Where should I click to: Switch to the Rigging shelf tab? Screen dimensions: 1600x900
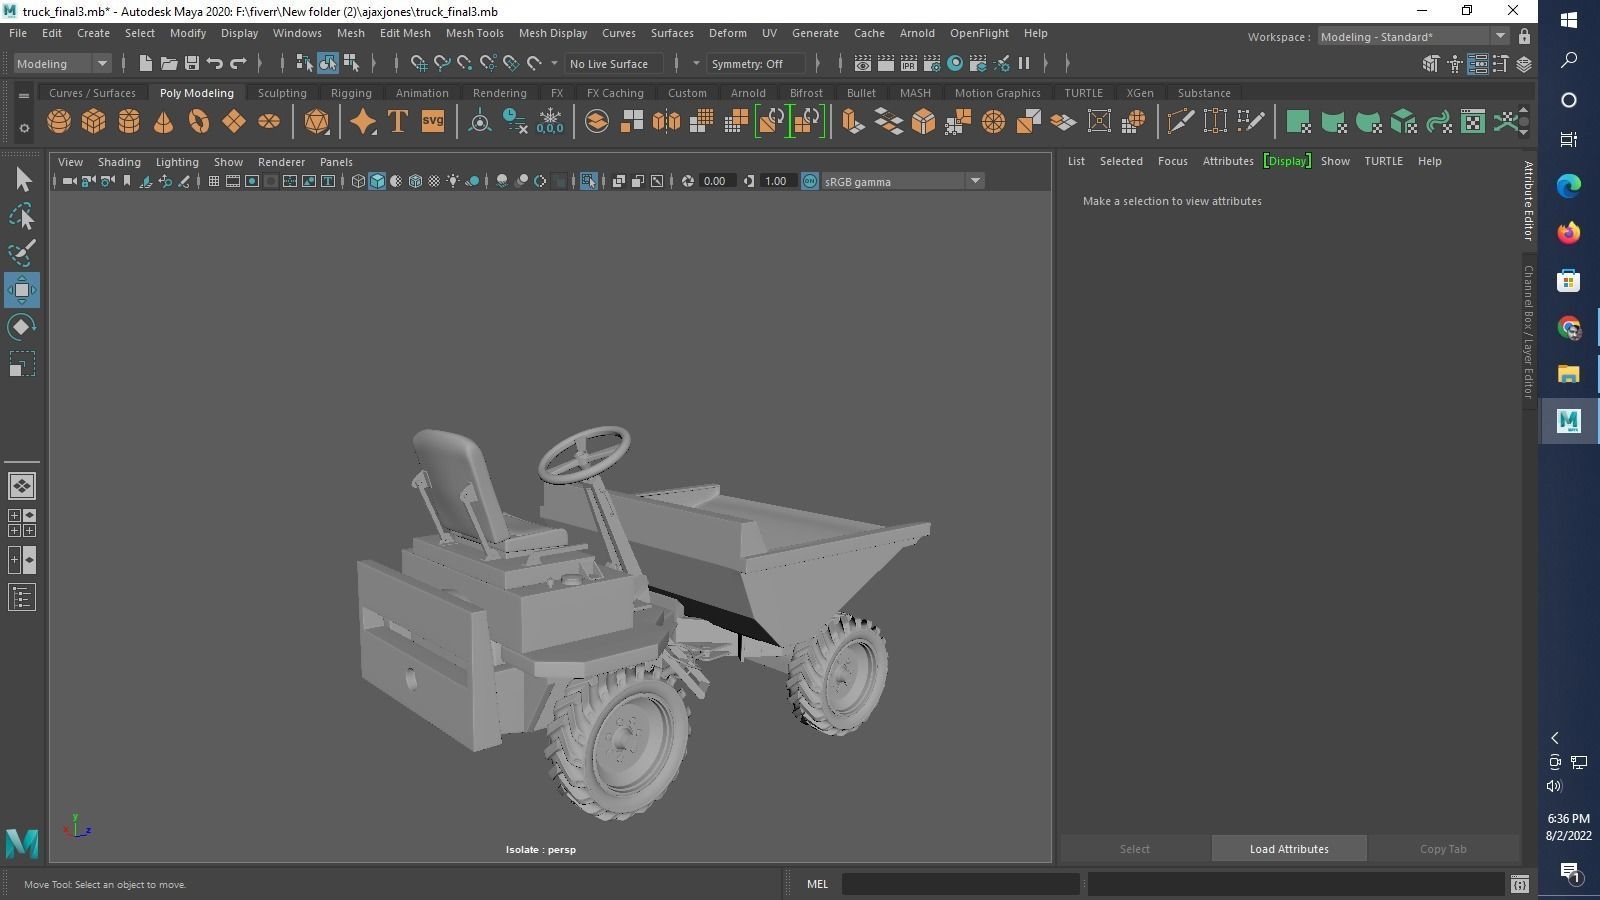pyautogui.click(x=351, y=93)
